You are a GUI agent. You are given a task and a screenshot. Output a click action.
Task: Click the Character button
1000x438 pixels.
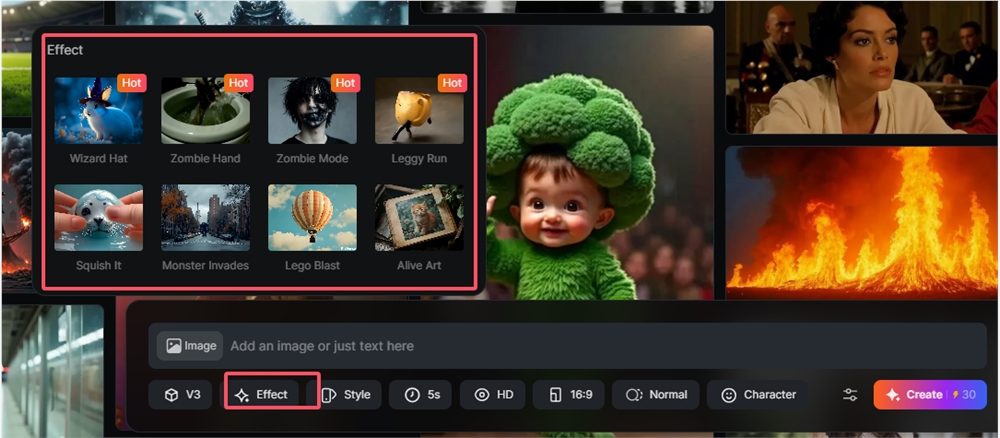(x=758, y=395)
